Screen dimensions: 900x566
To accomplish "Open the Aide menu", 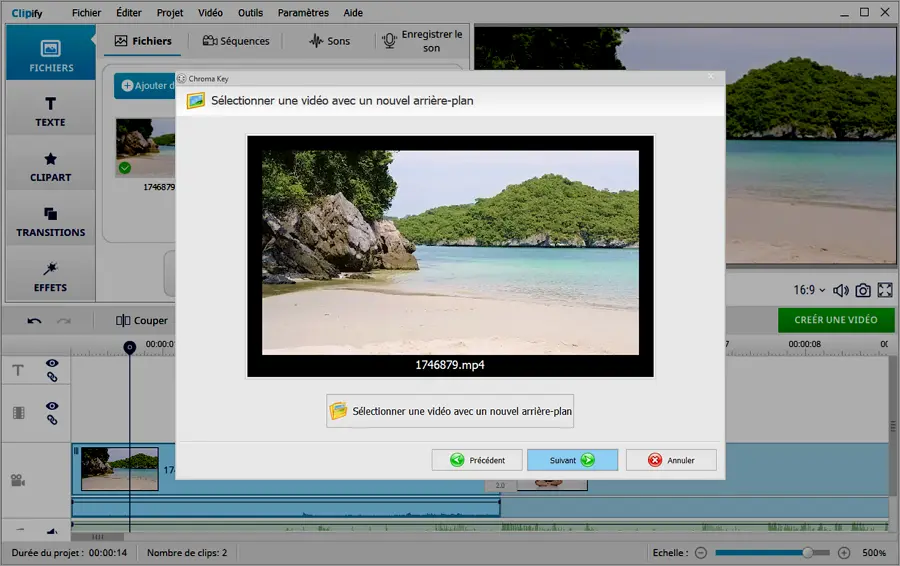I will pos(353,13).
